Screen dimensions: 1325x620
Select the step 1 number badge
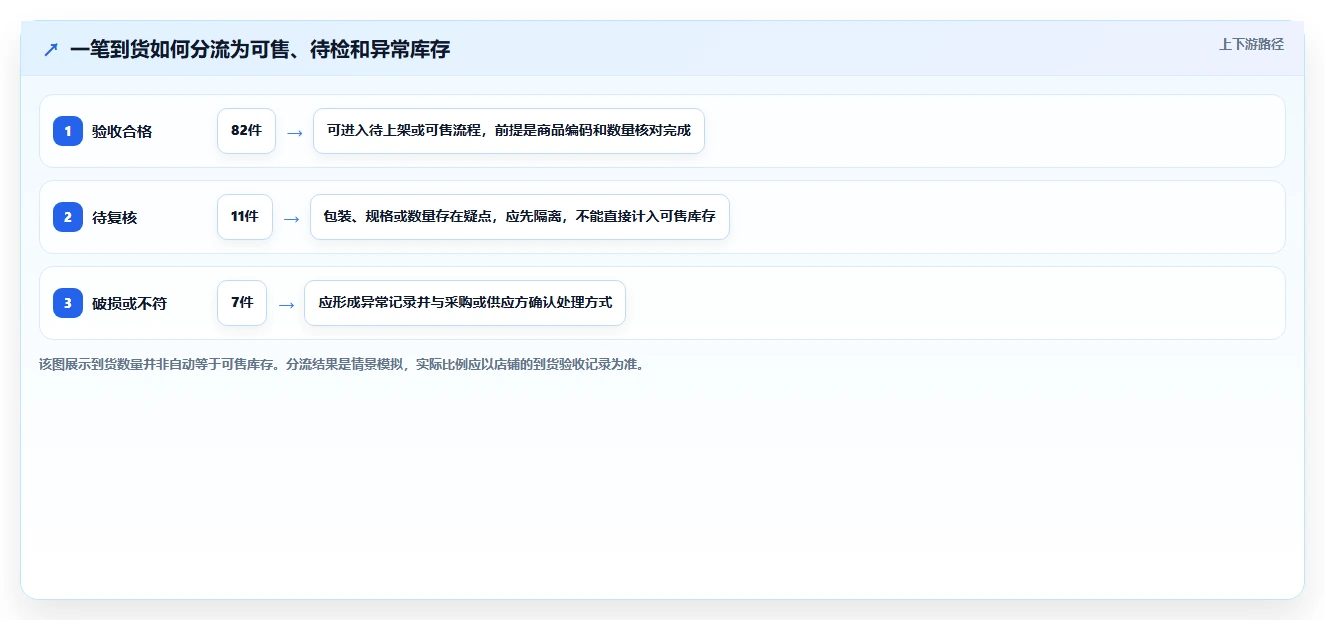pyautogui.click(x=68, y=131)
